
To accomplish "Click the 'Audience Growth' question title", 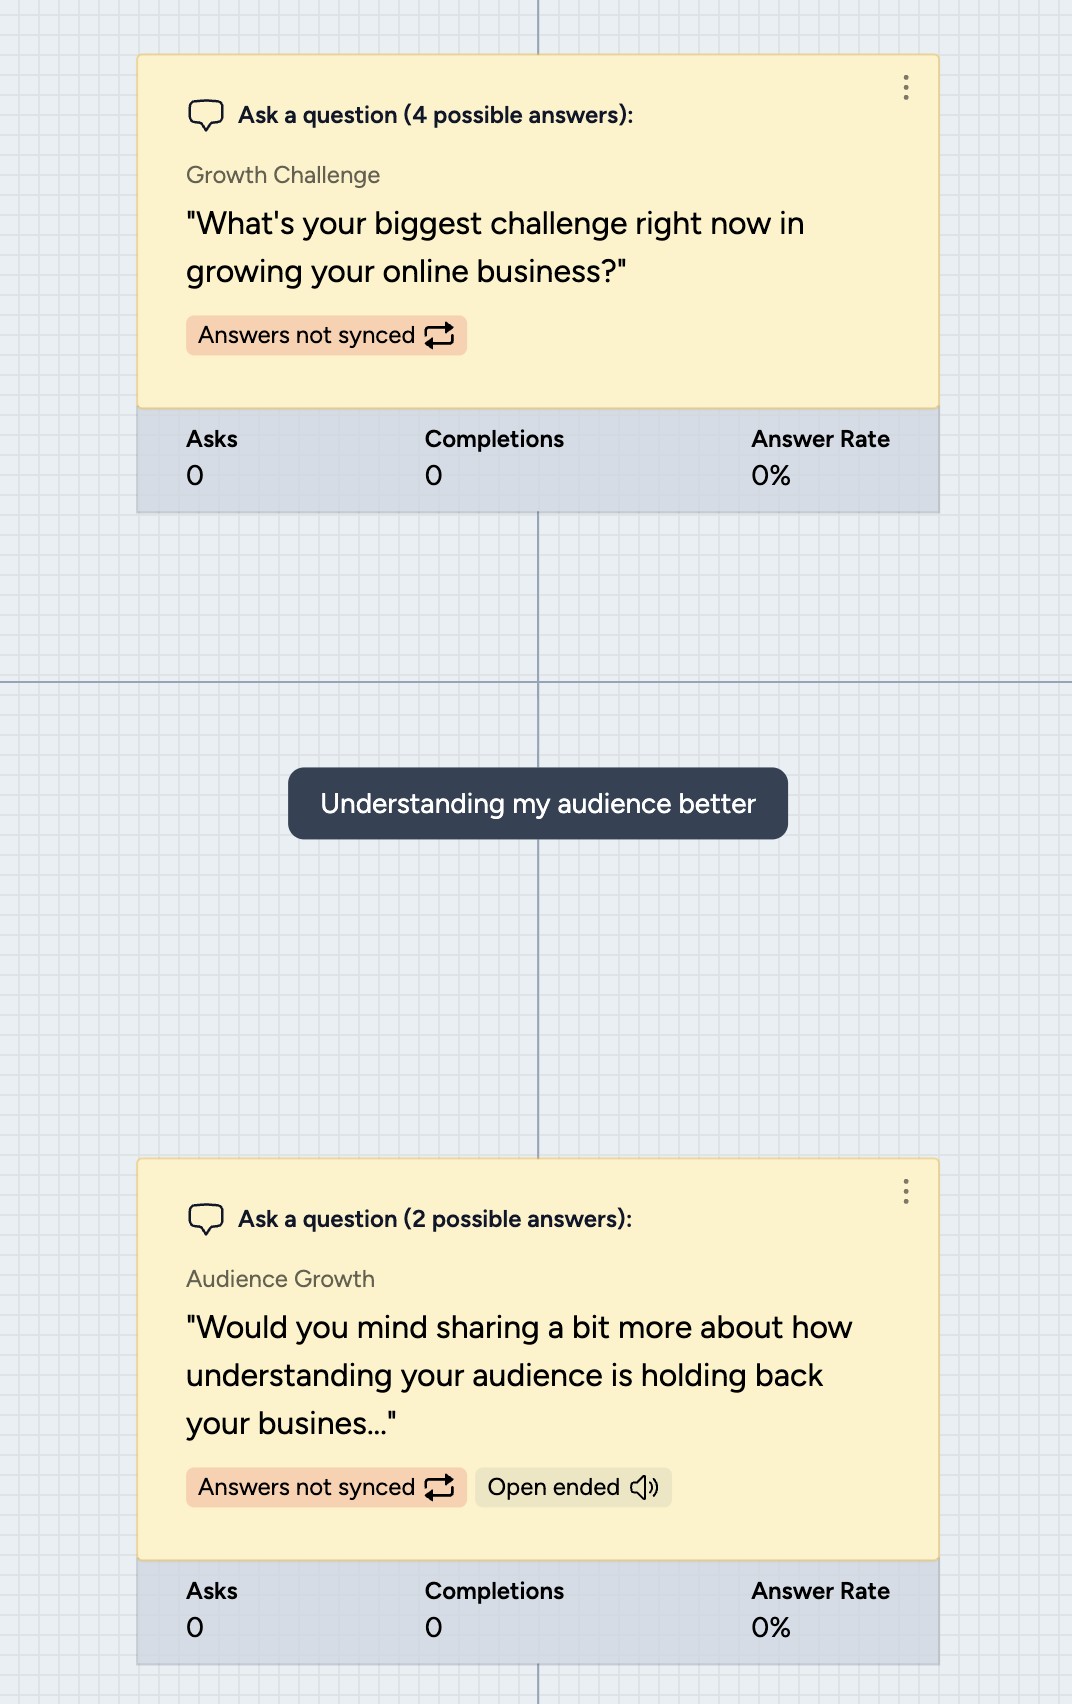I will click(280, 1279).
